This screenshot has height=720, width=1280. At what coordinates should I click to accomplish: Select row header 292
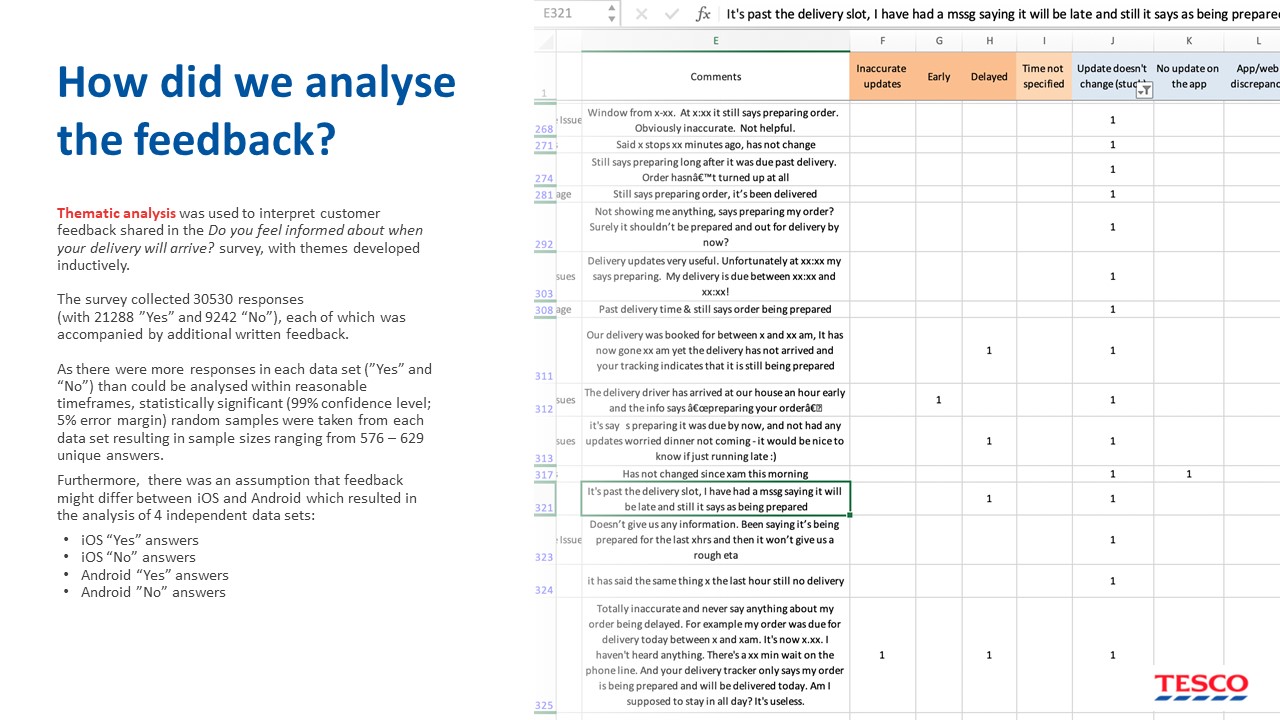545,226
